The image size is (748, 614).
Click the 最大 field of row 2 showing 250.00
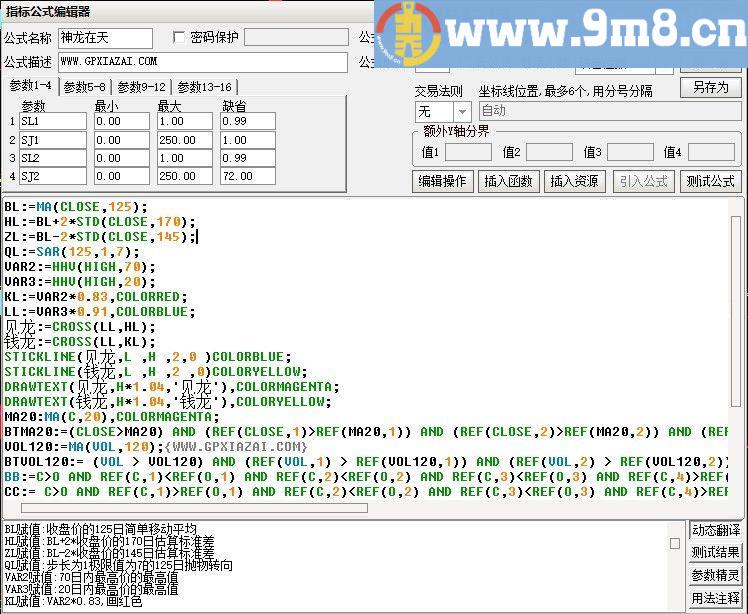click(x=185, y=140)
